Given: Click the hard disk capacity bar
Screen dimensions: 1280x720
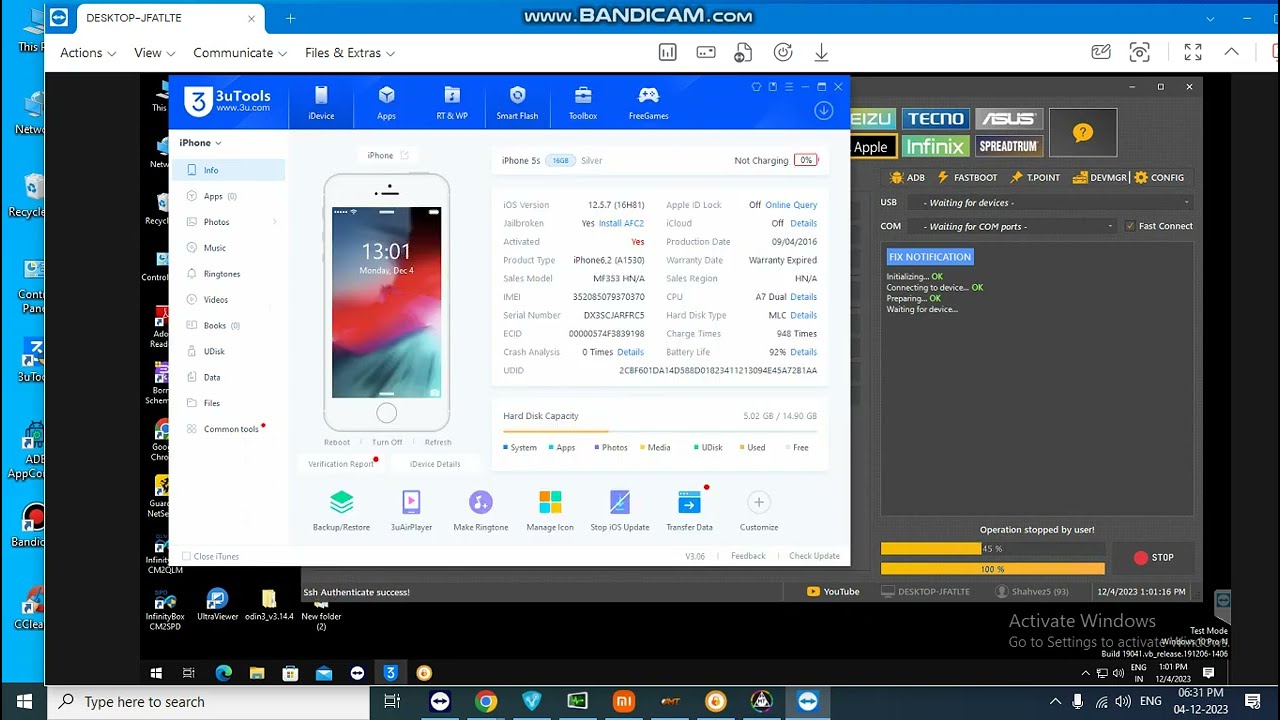Looking at the screenshot, I should point(660,431).
